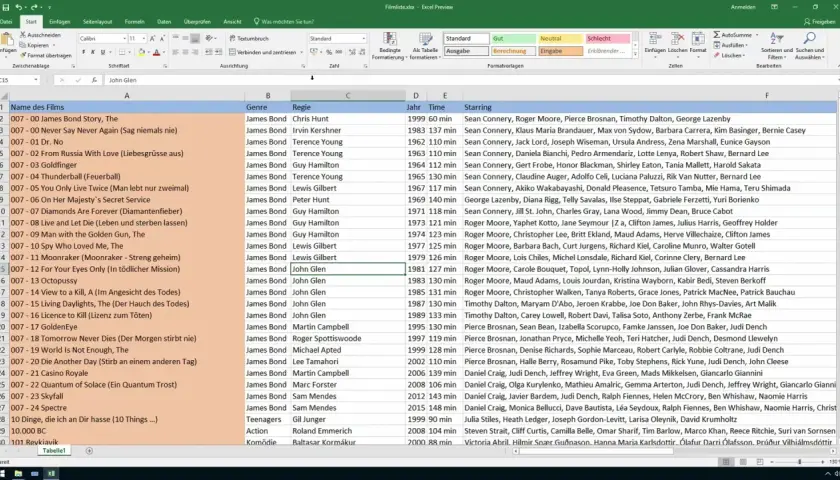Decrease font size with the smaller A icon
The width and height of the screenshot is (840, 480).
(162, 39)
